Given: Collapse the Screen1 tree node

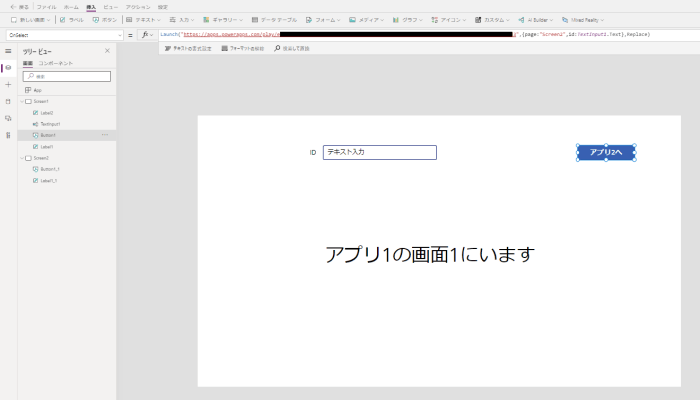Looking at the screenshot, I should click(x=22, y=101).
